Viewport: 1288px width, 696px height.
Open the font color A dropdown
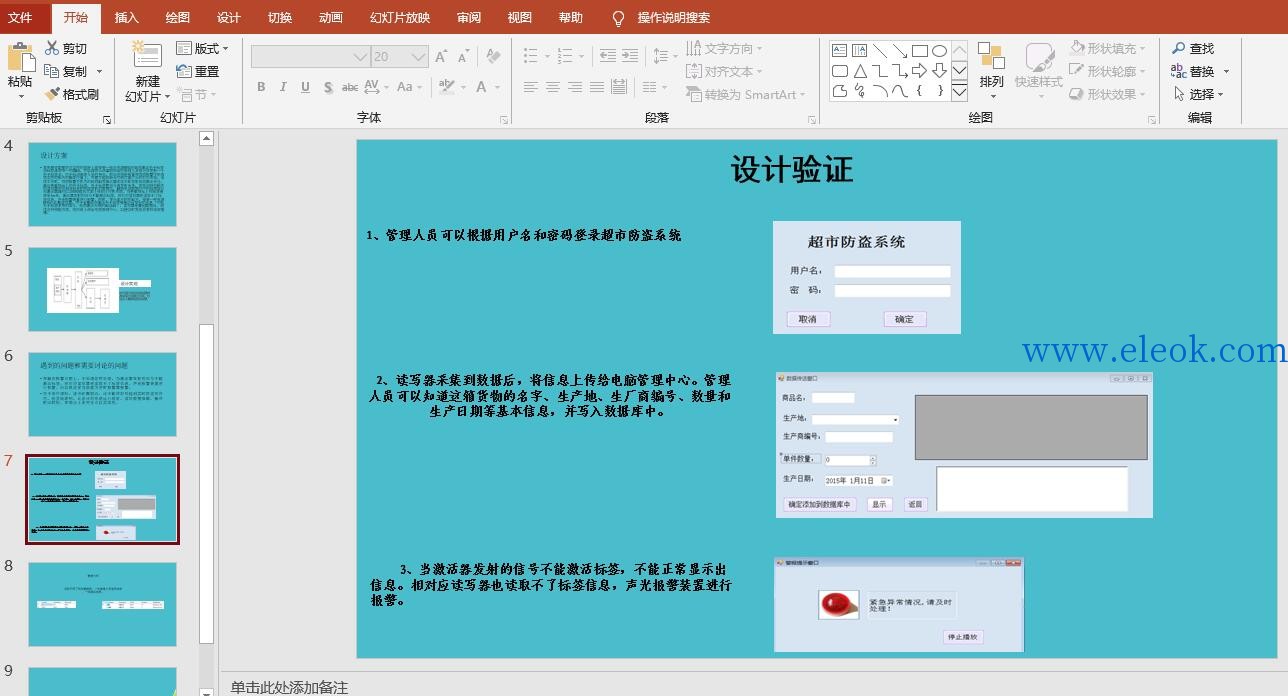pyautogui.click(x=495, y=87)
